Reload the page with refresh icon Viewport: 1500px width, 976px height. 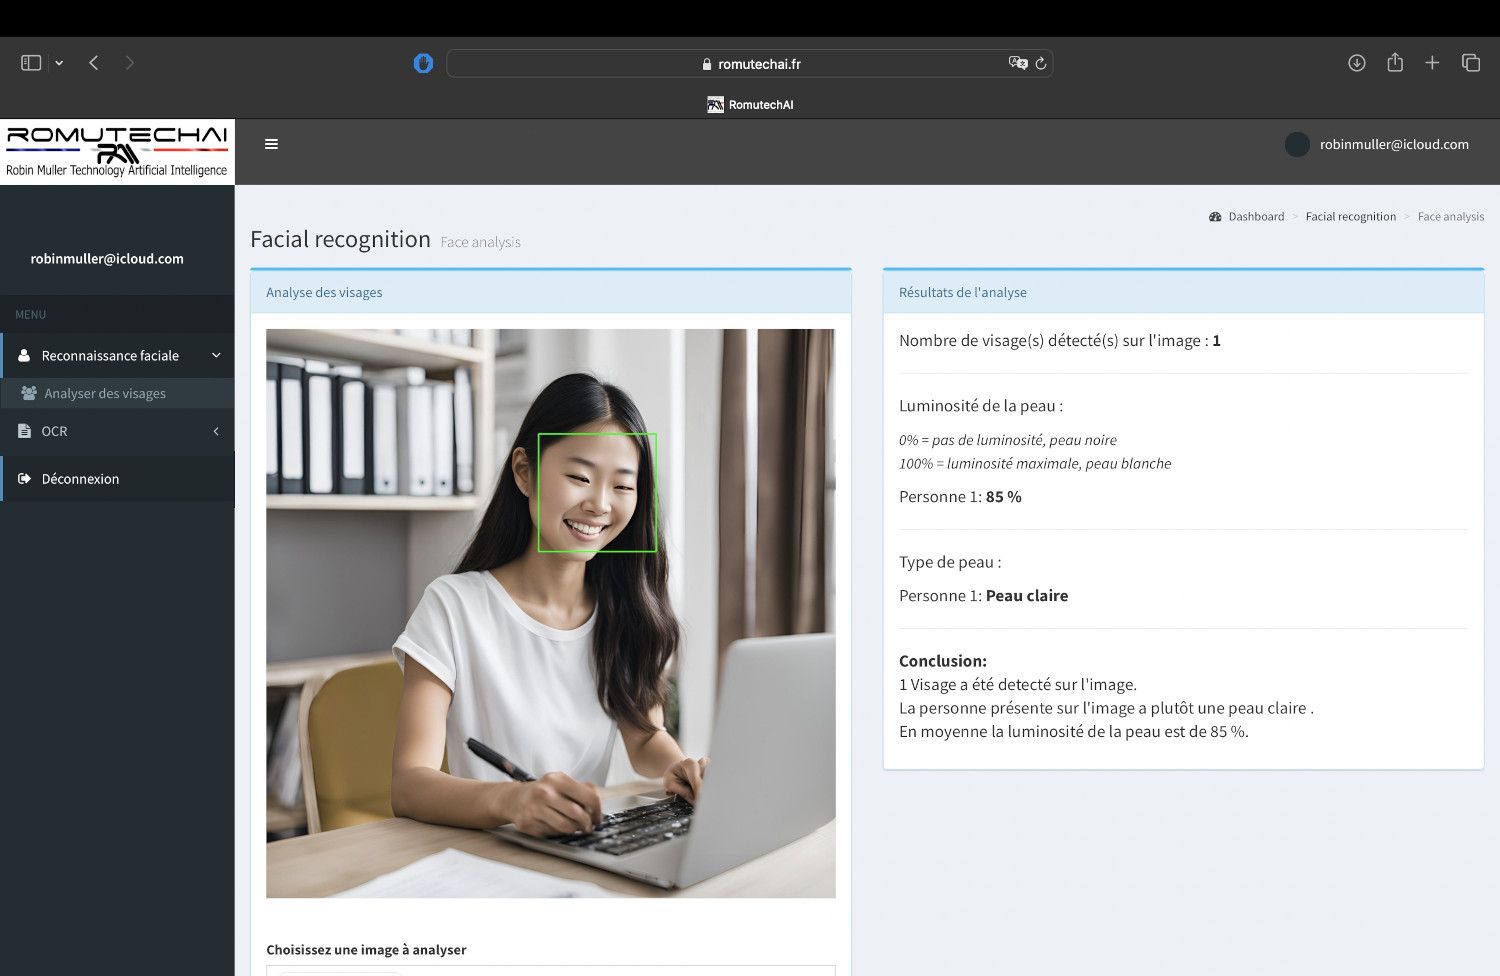click(x=1041, y=63)
